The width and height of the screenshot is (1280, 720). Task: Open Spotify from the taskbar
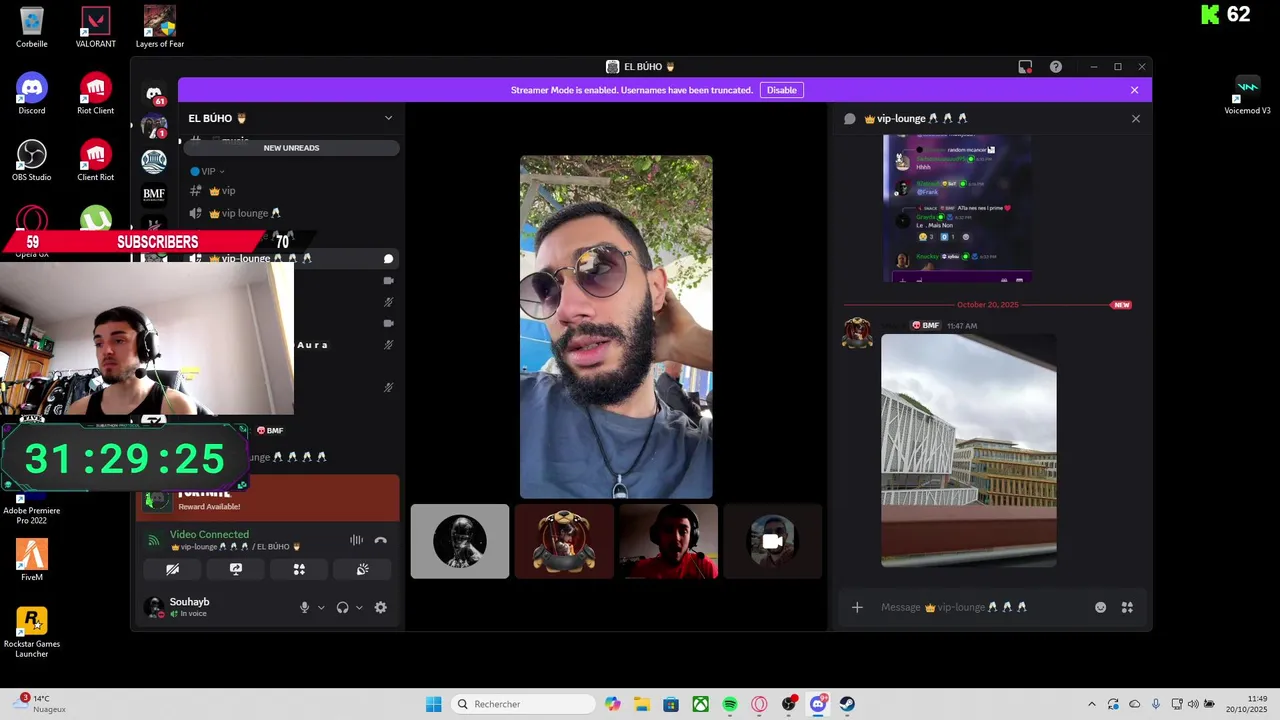(x=730, y=704)
